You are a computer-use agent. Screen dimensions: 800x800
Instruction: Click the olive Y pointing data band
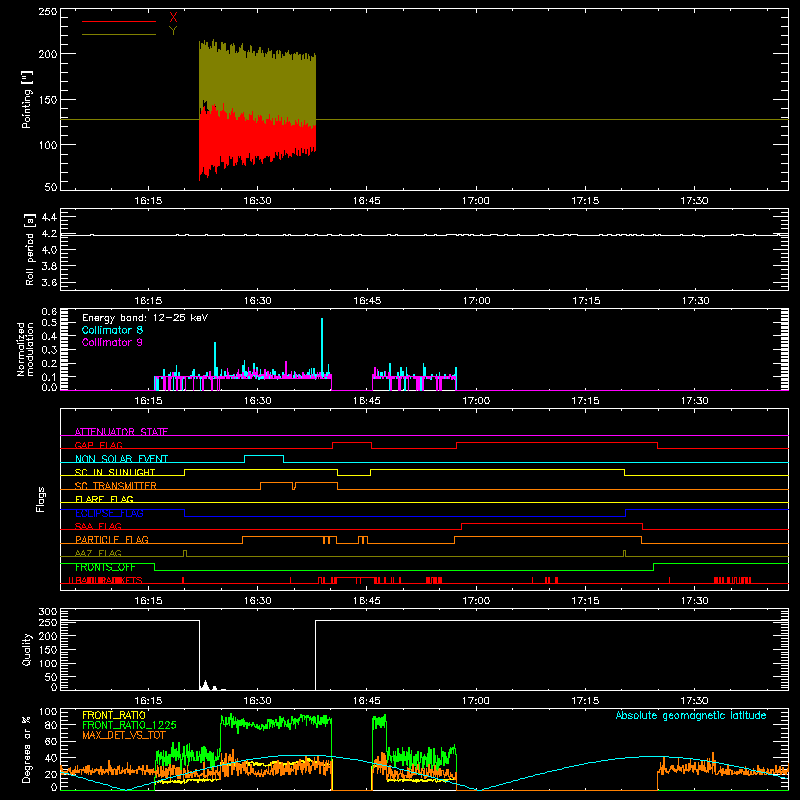coord(257,82)
